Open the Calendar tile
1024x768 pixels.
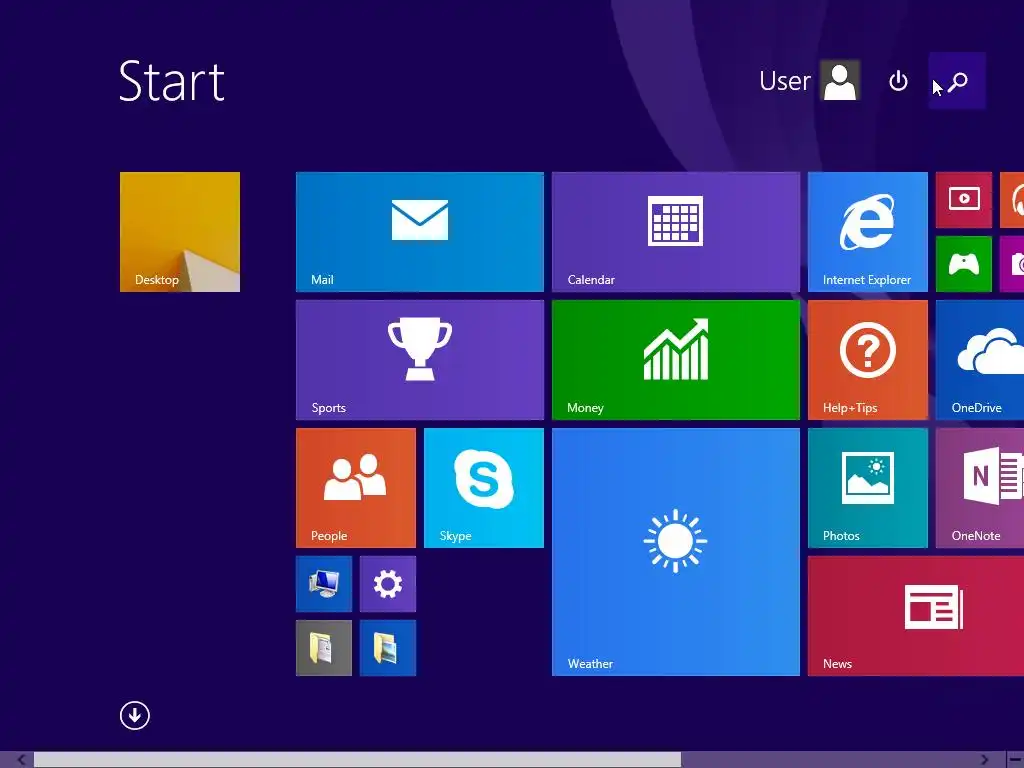675,232
